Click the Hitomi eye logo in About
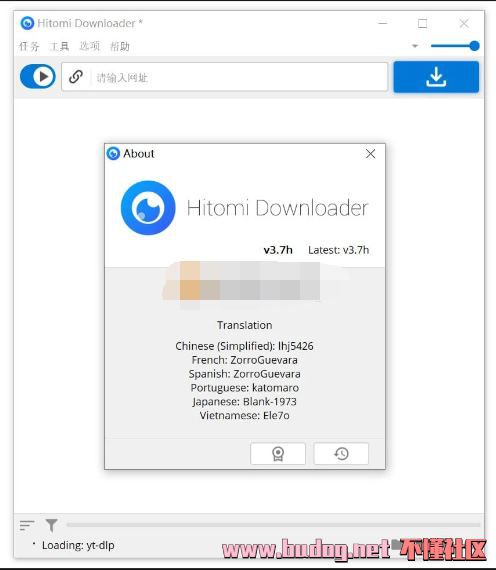The image size is (496, 570). pyautogui.click(x=148, y=208)
